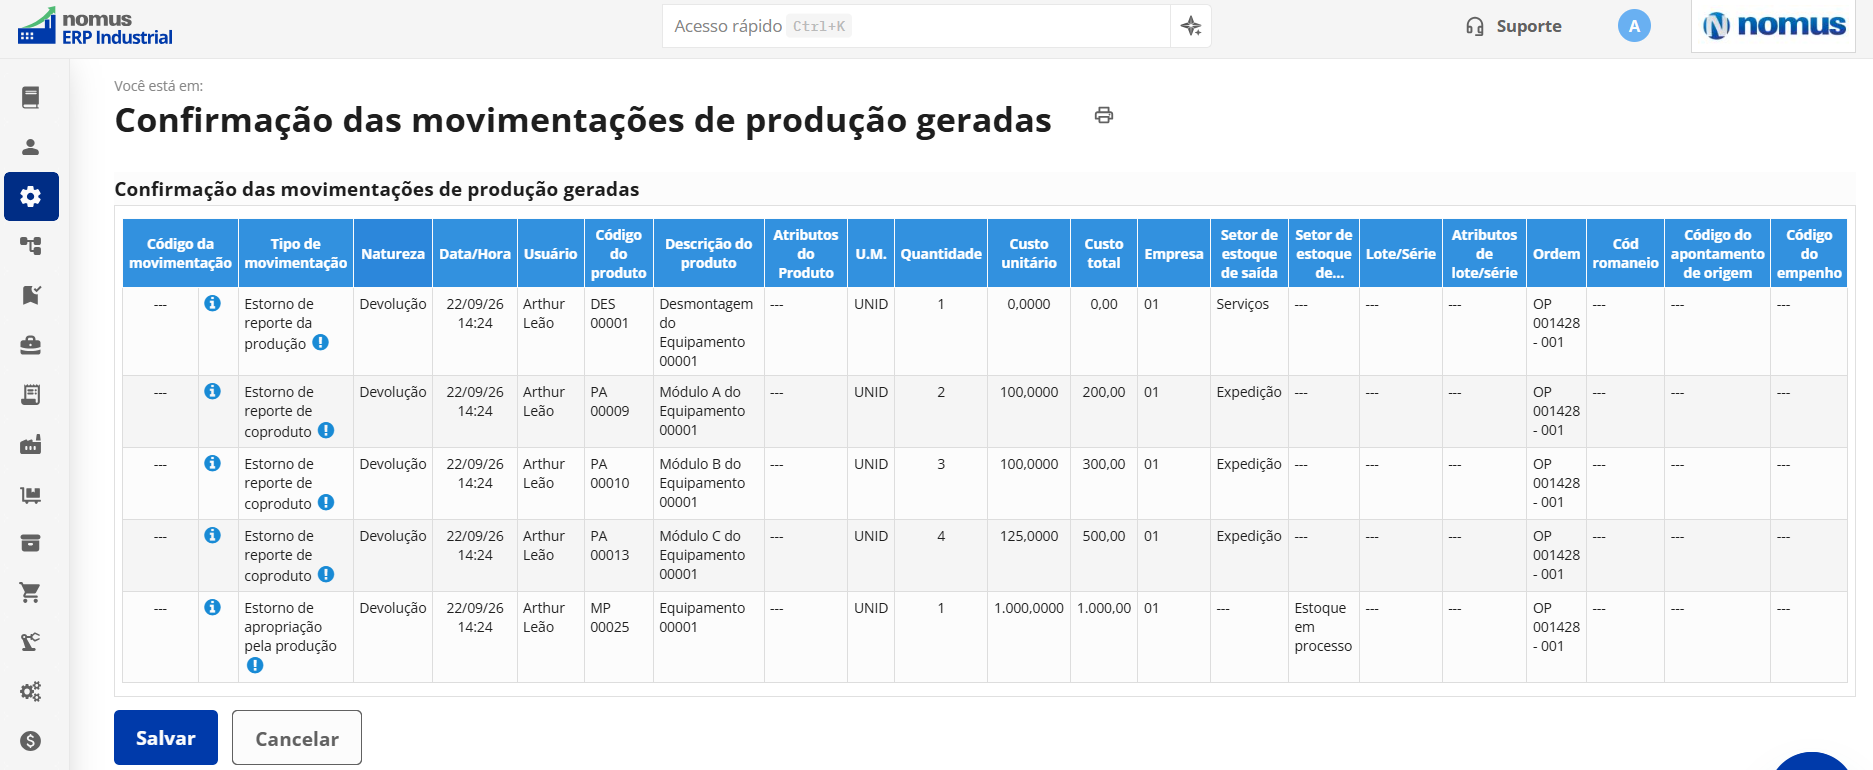The height and width of the screenshot is (770, 1873).
Task: Click the alert icon beside Estorno de reporte da produção
Action: (320, 342)
